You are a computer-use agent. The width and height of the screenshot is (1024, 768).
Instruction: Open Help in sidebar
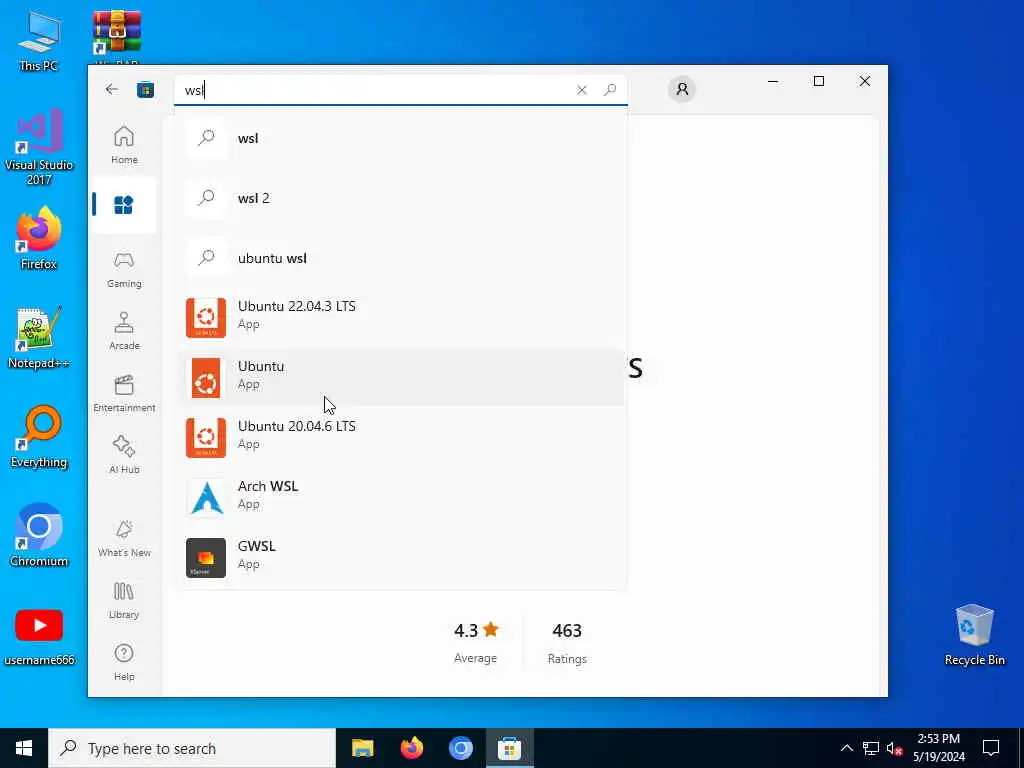pyautogui.click(x=124, y=662)
